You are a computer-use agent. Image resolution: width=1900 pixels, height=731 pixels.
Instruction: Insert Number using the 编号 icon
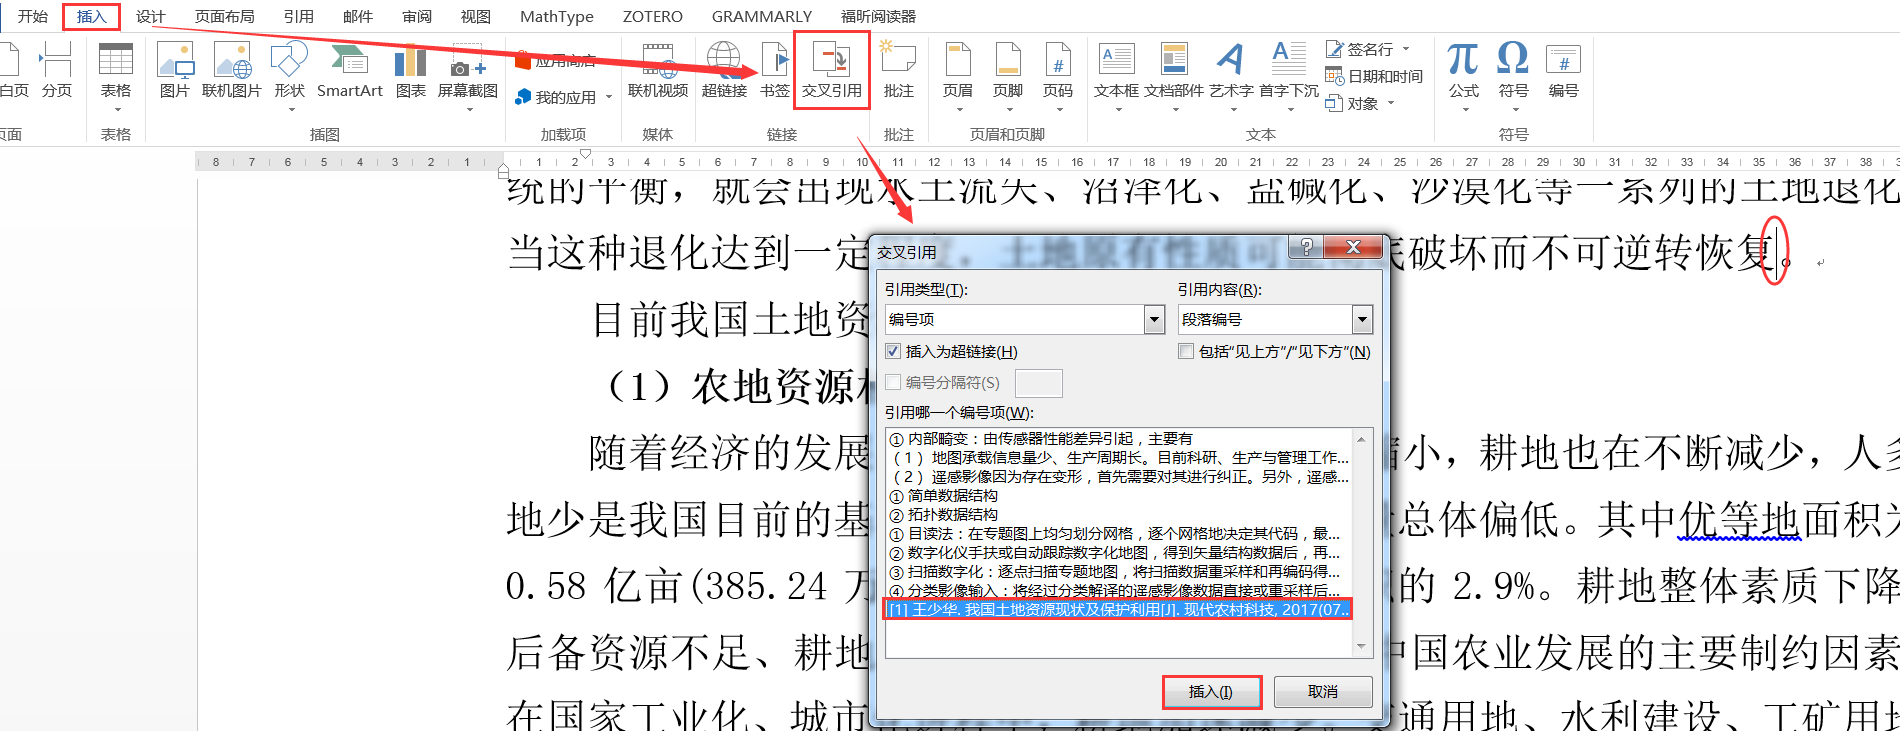click(1563, 71)
